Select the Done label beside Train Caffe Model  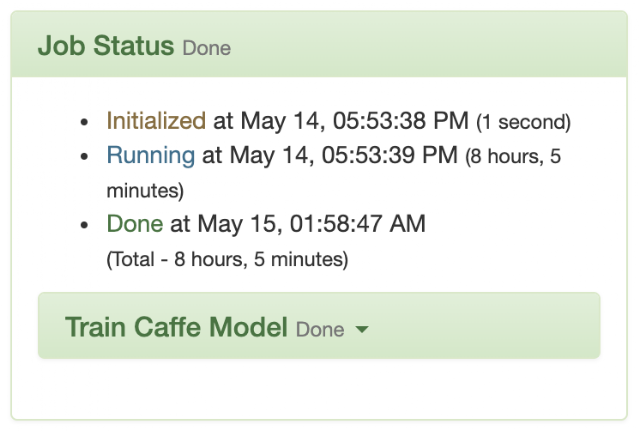click(x=320, y=330)
